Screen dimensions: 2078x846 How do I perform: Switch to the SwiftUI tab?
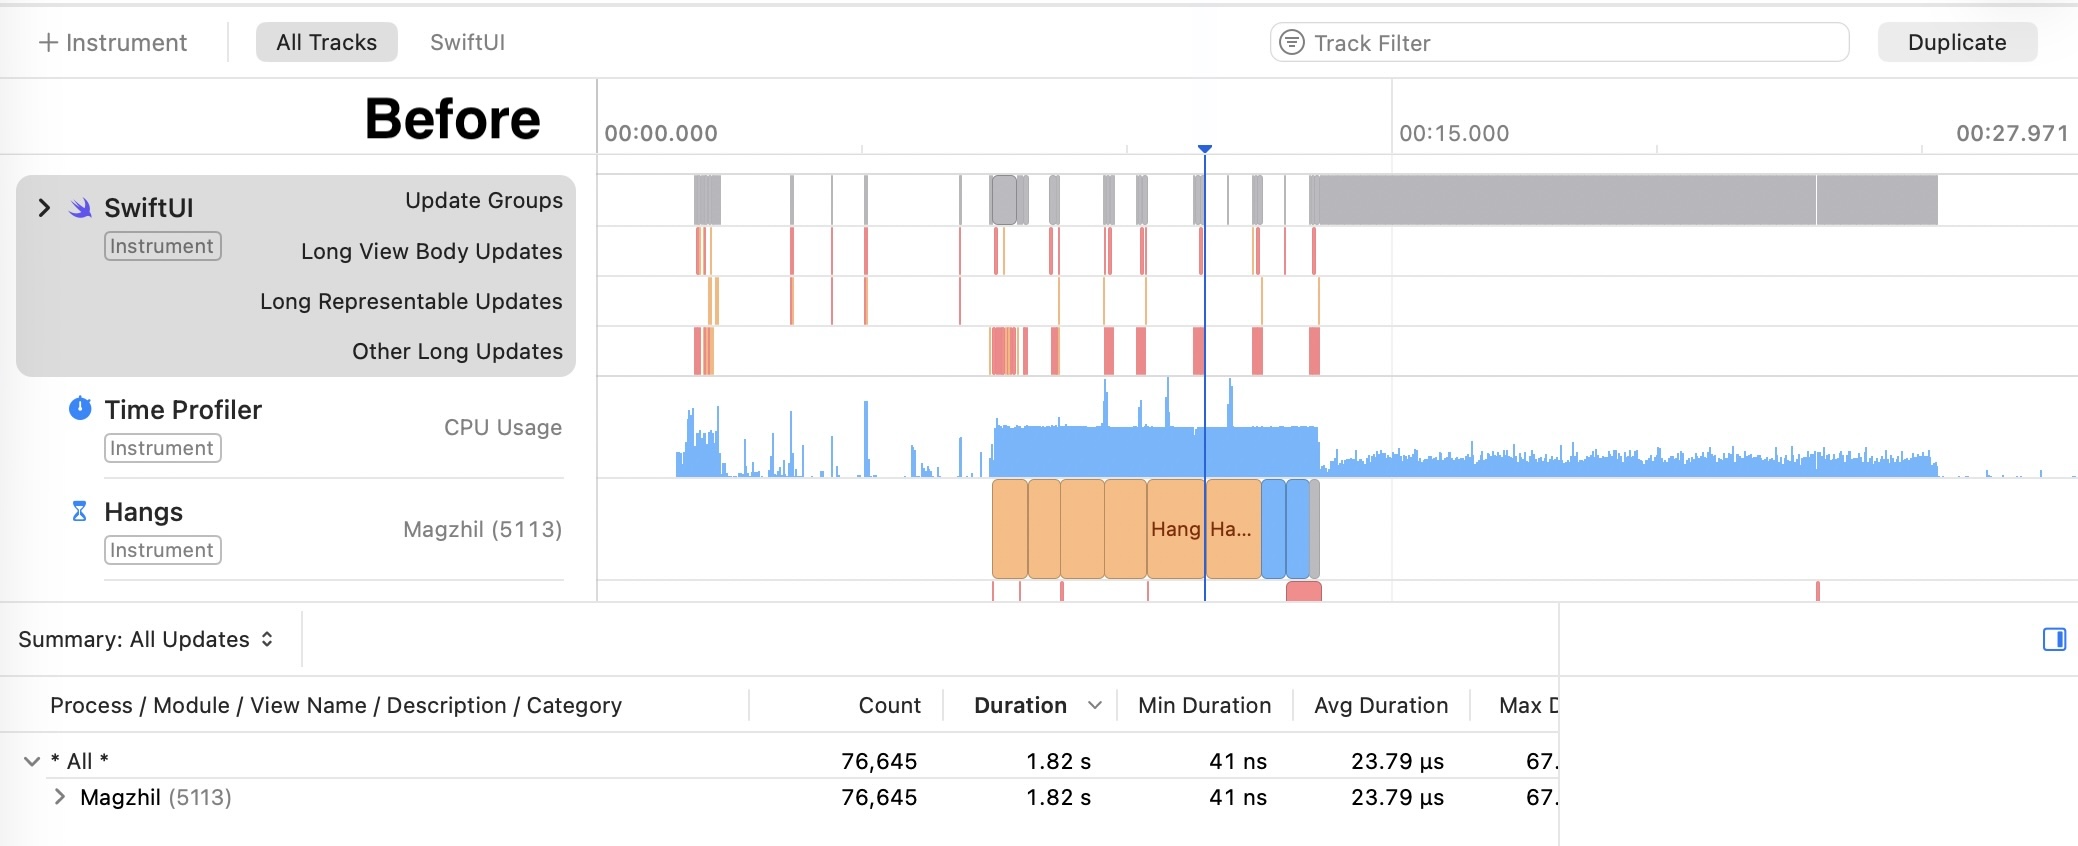point(467,42)
